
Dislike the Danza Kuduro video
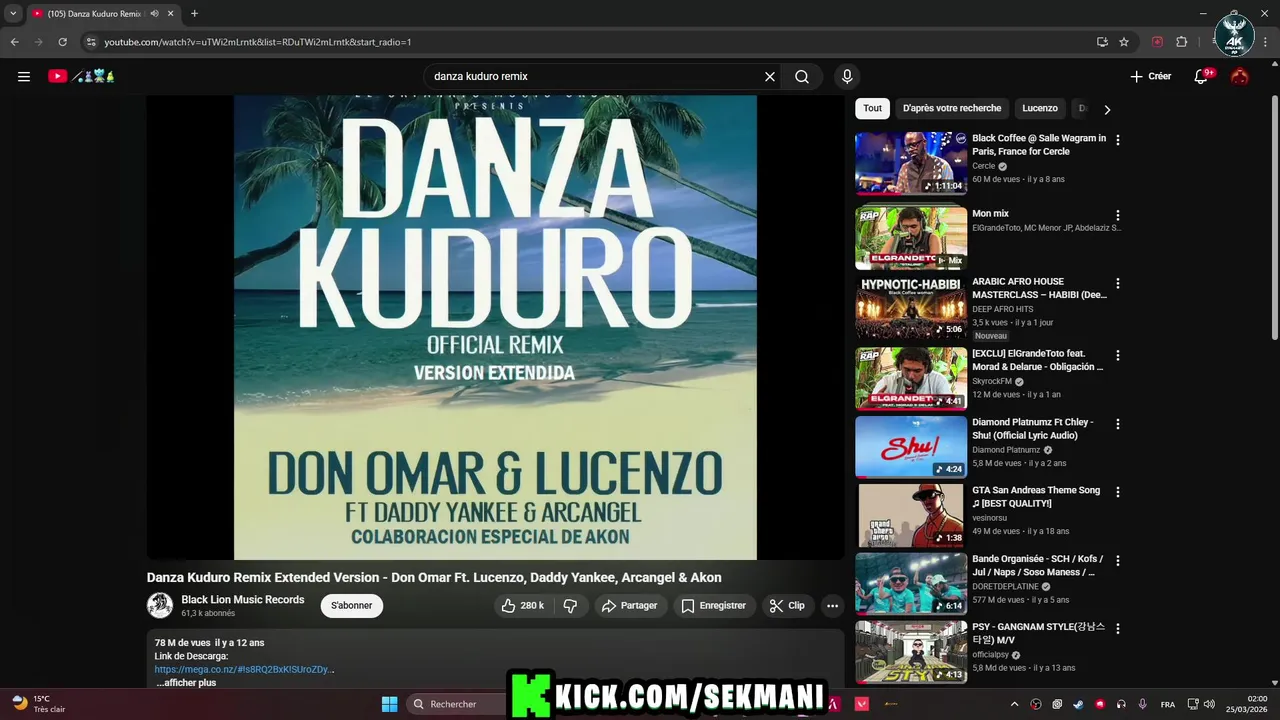click(570, 605)
